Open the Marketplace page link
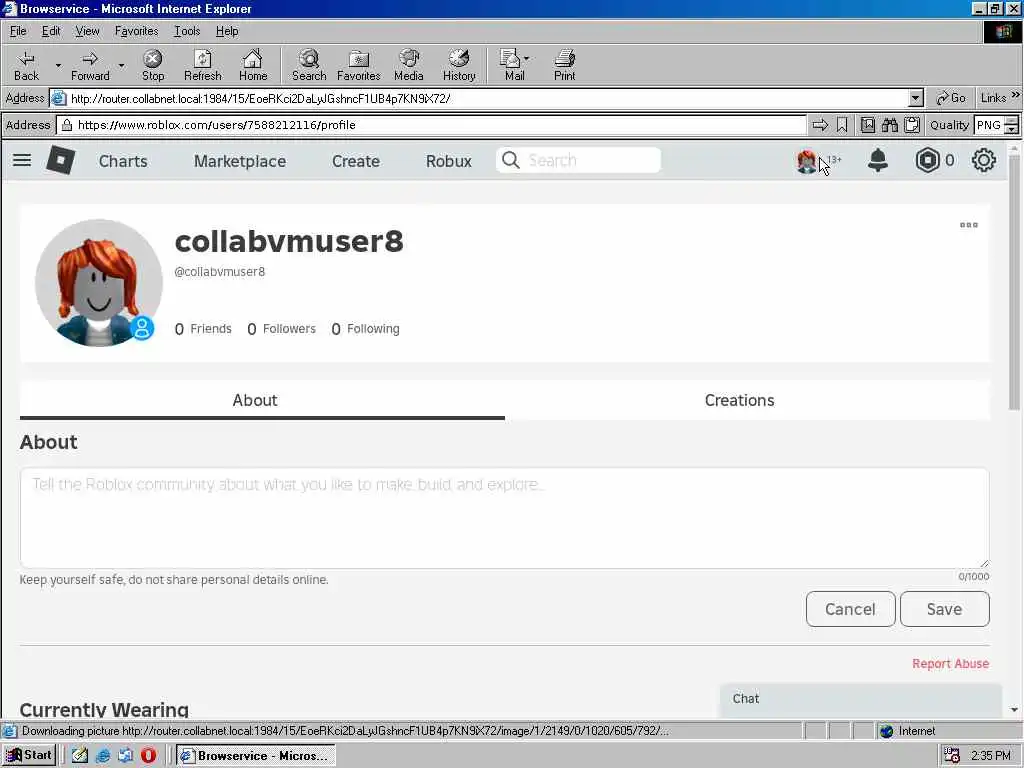Screen dimensions: 1024x768 pyautogui.click(x=240, y=161)
